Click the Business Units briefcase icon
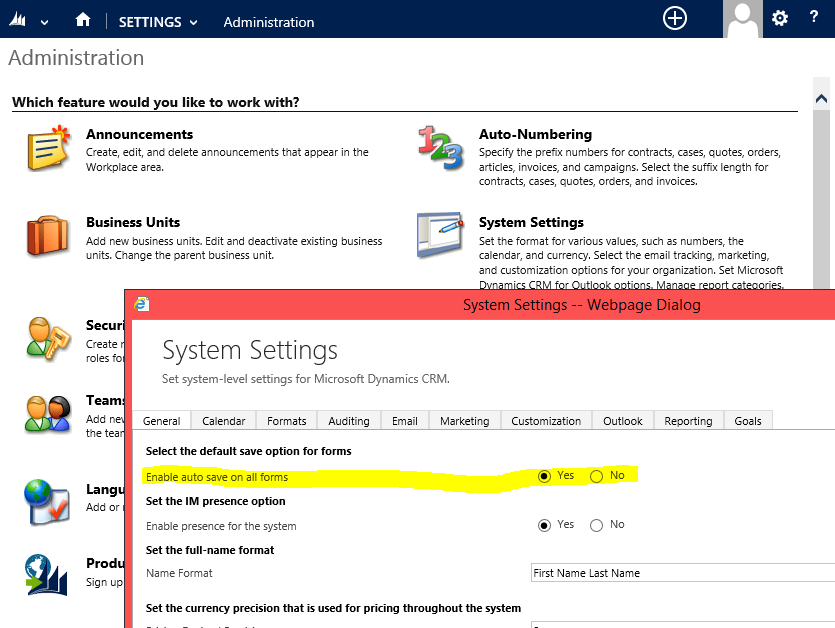This screenshot has height=628, width=835. [48, 236]
